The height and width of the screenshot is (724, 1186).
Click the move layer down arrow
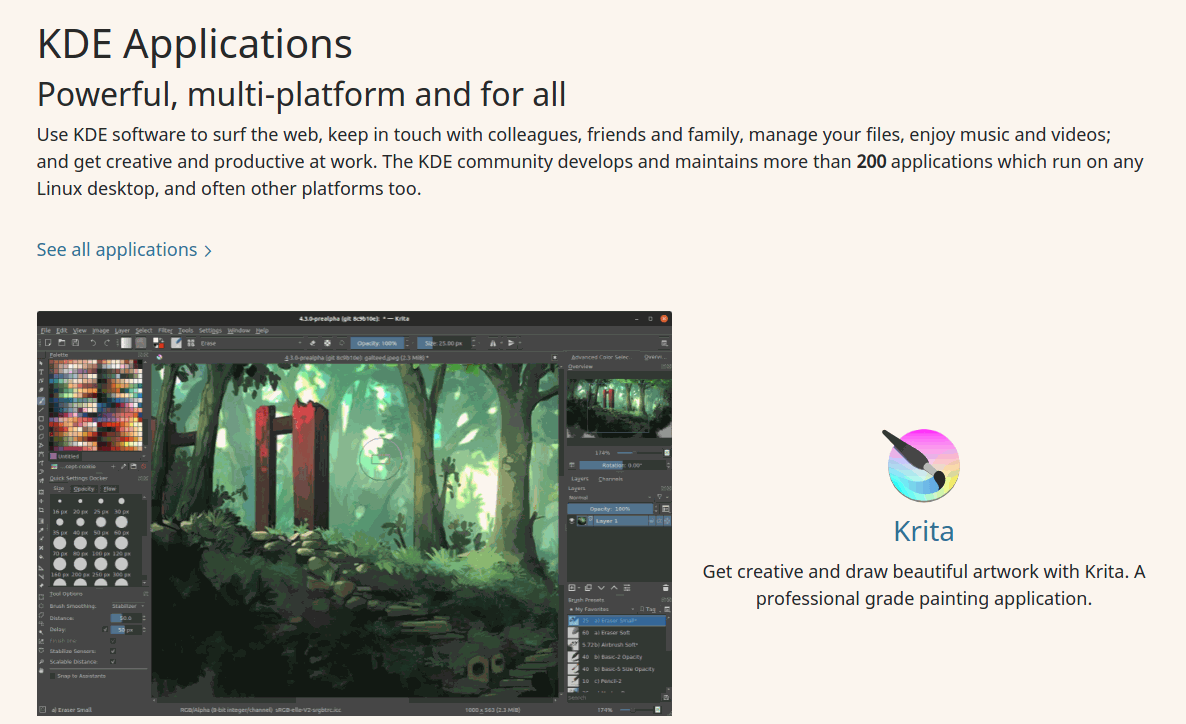(x=601, y=588)
